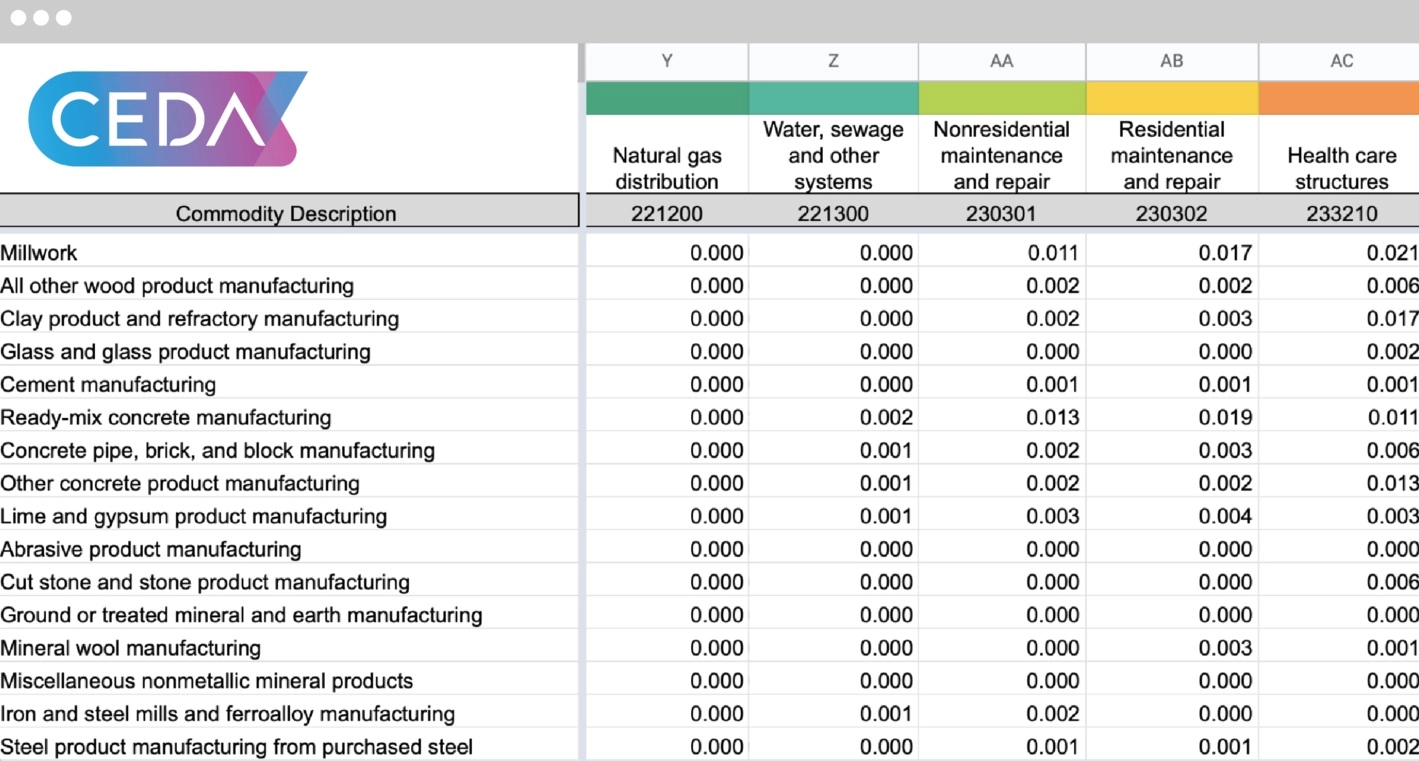This screenshot has height=761, width=1419.
Task: Click Mineral wool manufacturing row label
Action: point(130,648)
